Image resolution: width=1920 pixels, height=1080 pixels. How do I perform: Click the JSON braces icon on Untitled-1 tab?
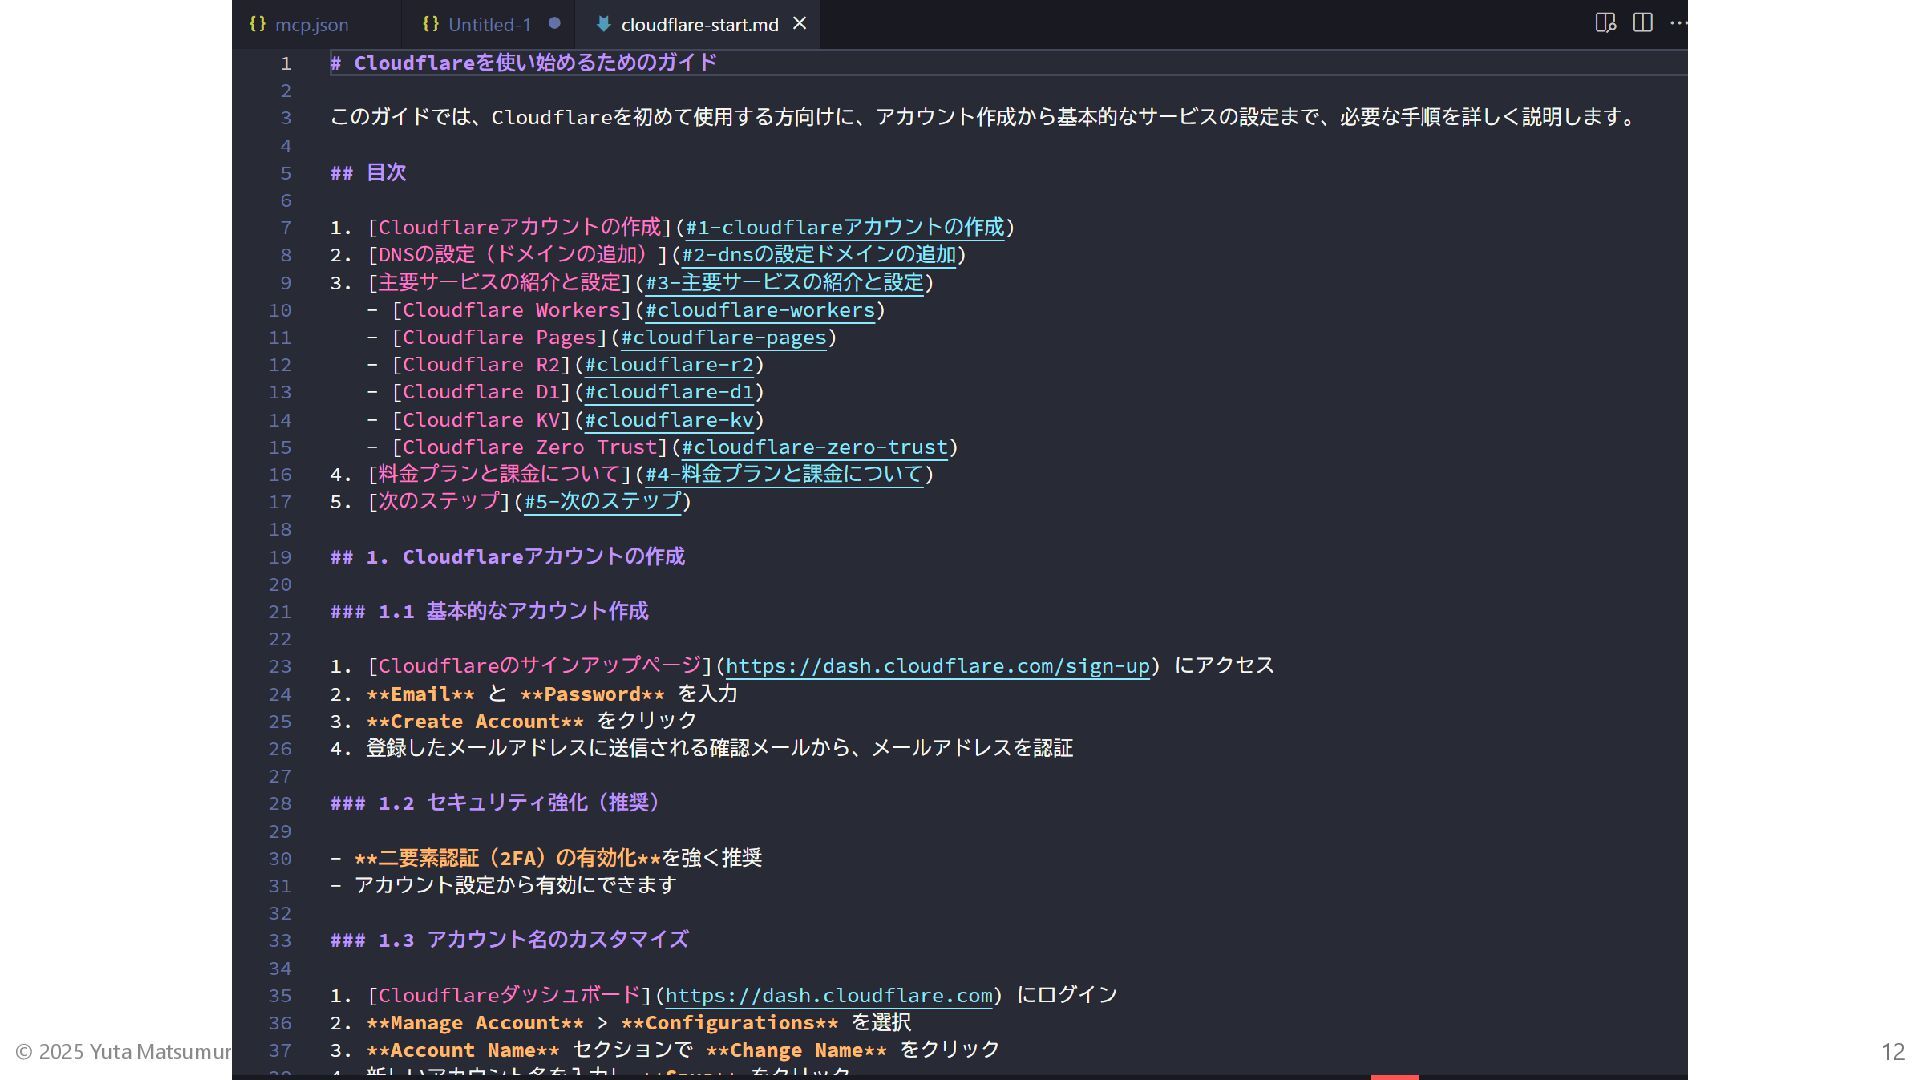tap(431, 23)
